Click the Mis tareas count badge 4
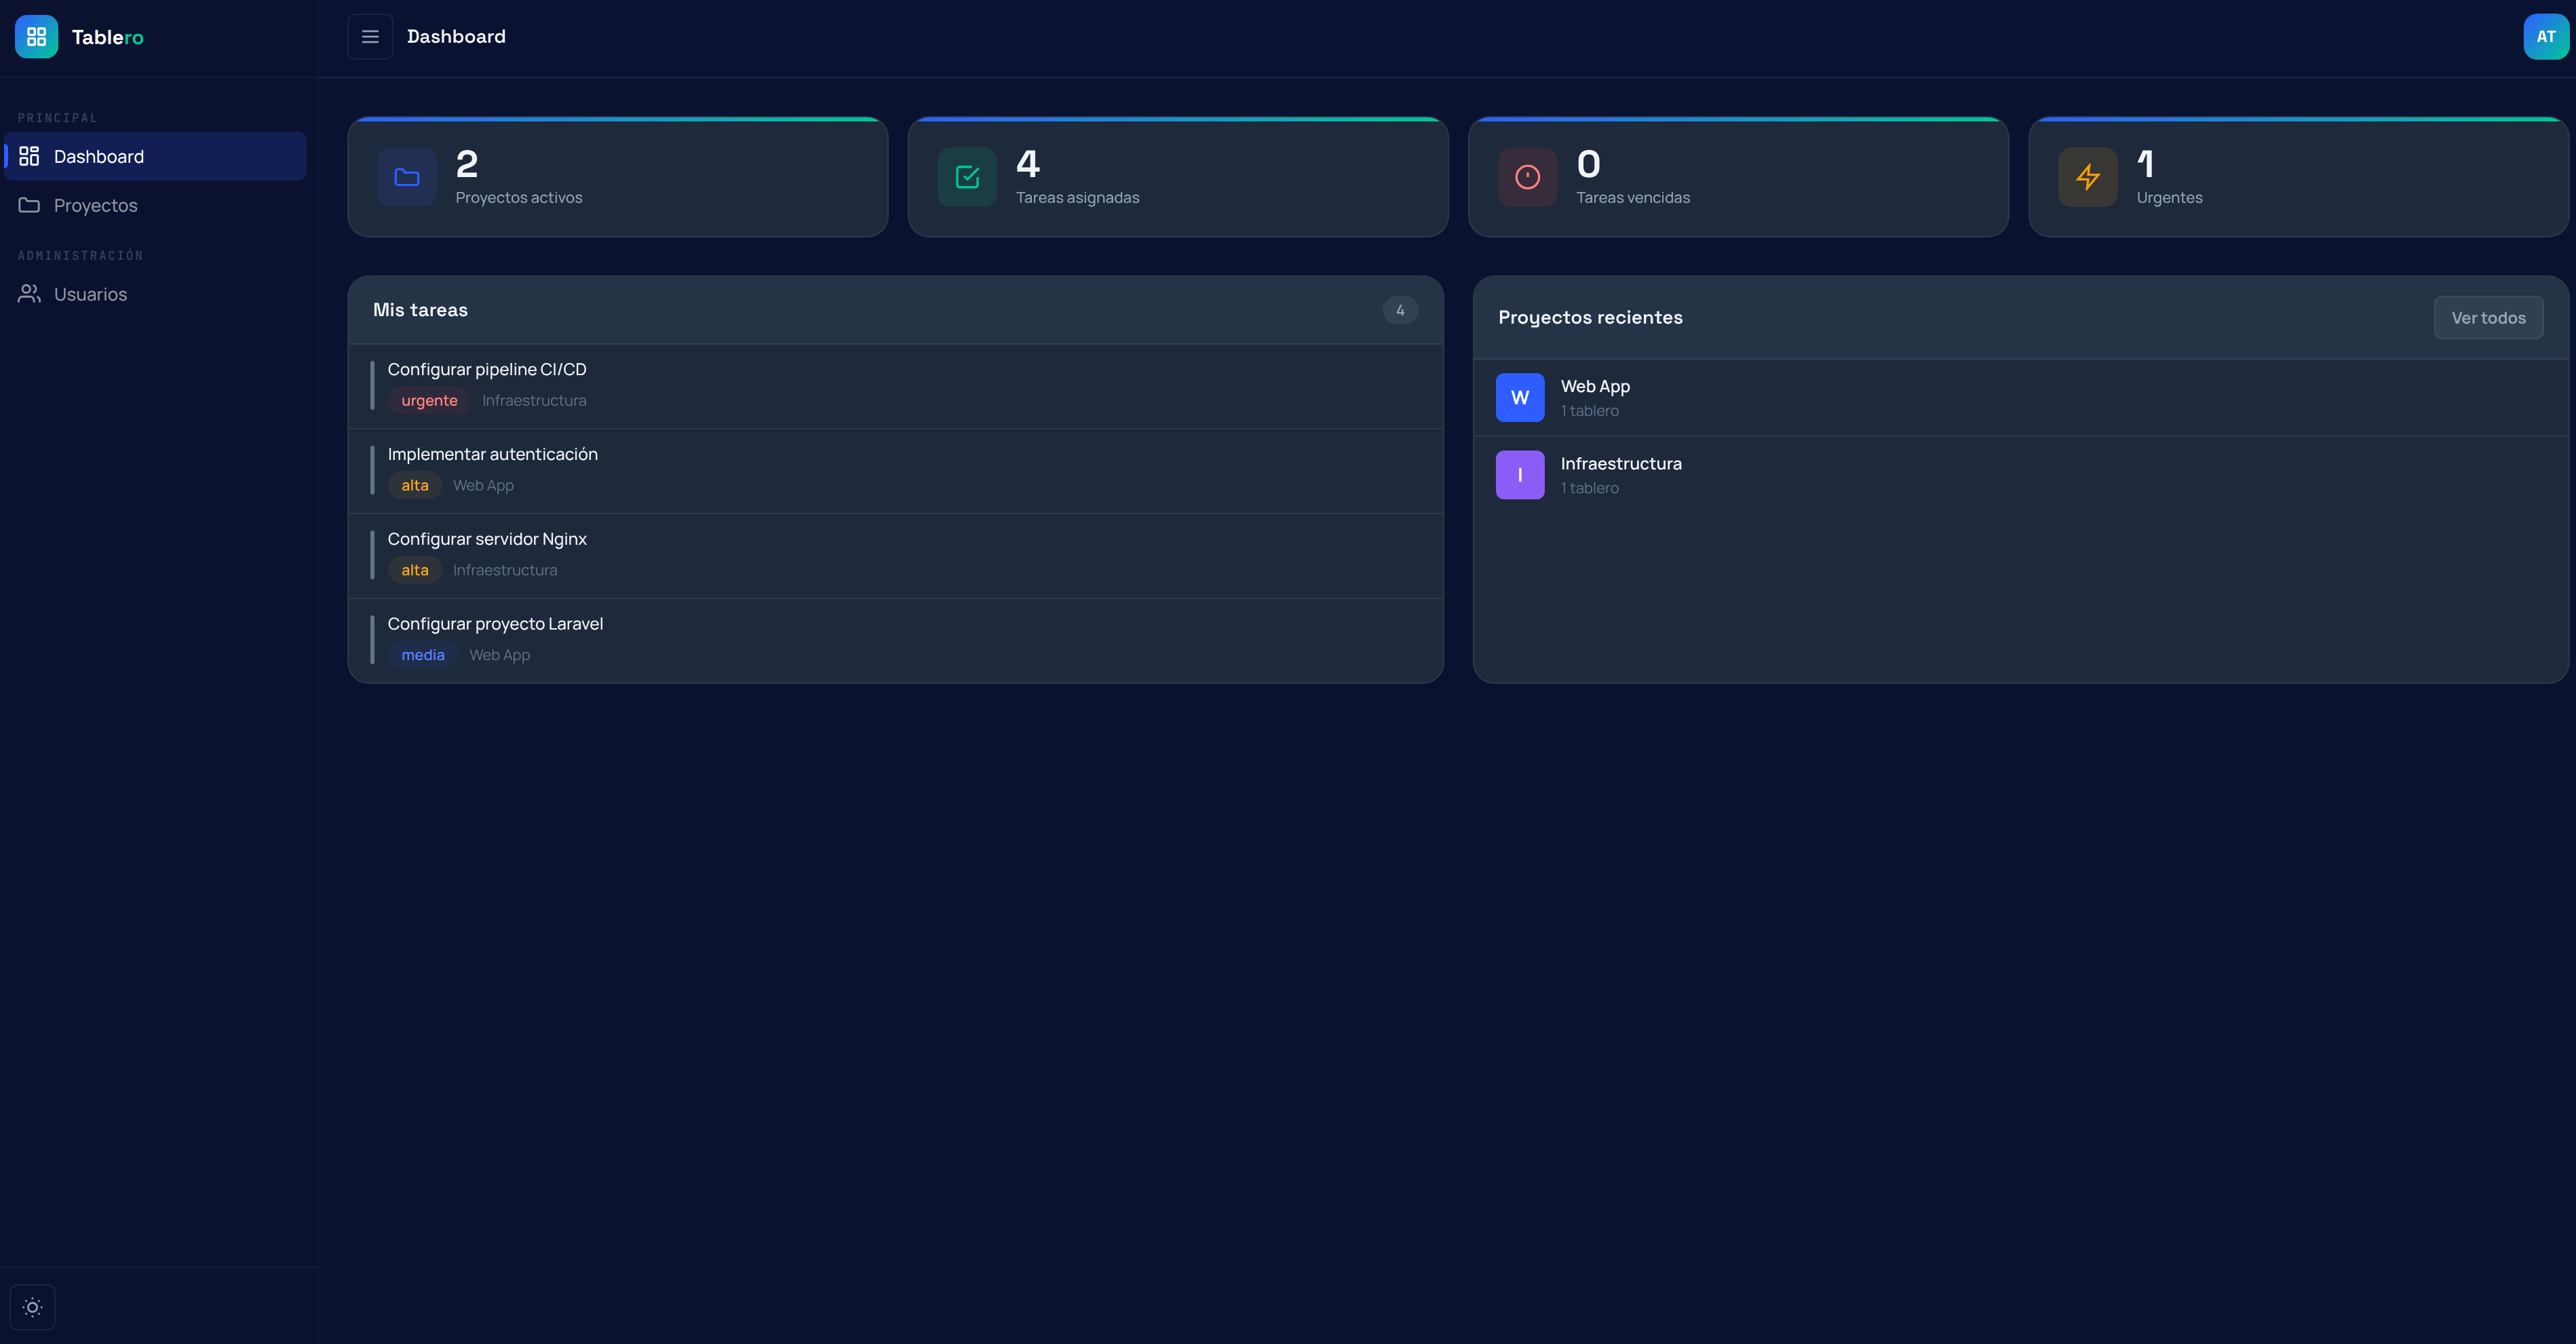 click(x=1400, y=310)
